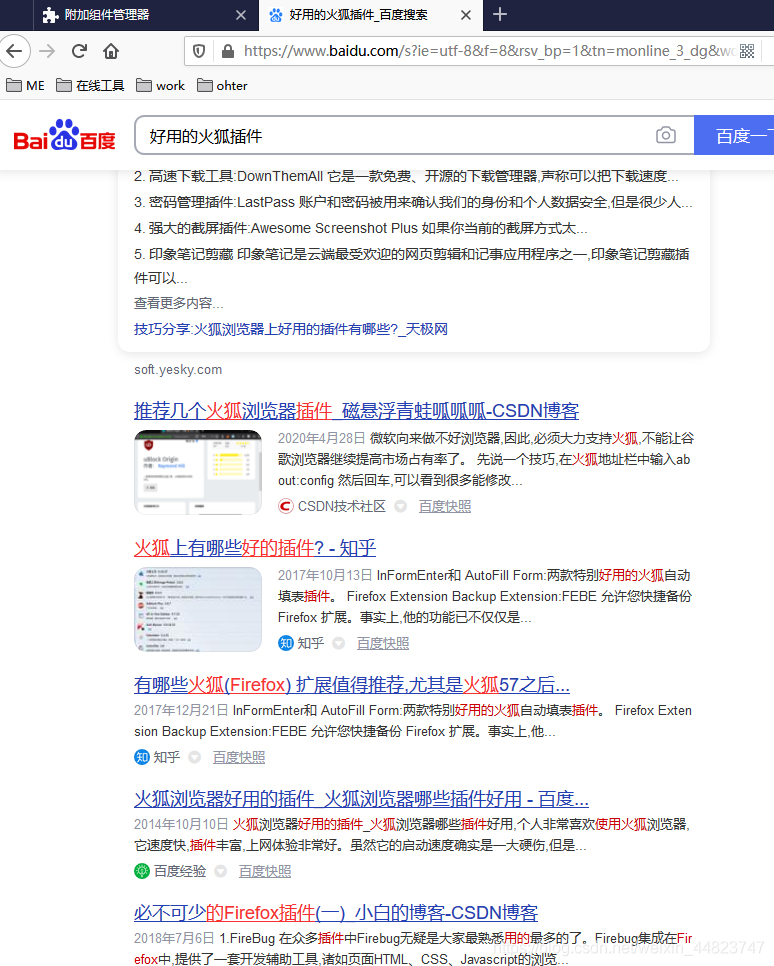774x966 pixels.
Task: Open the ohter bookmarks folder
Action: click(x=222, y=86)
